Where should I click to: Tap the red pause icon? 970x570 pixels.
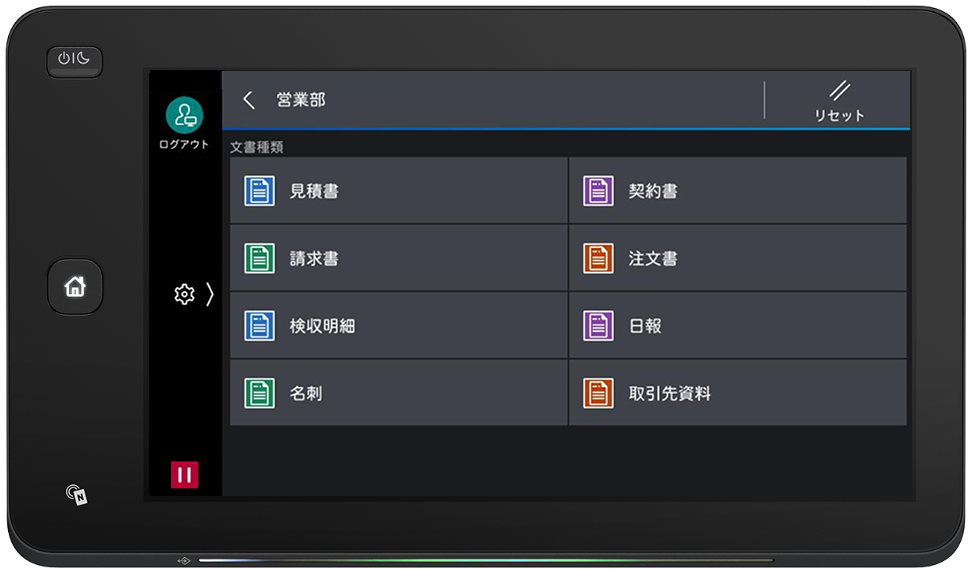click(184, 475)
